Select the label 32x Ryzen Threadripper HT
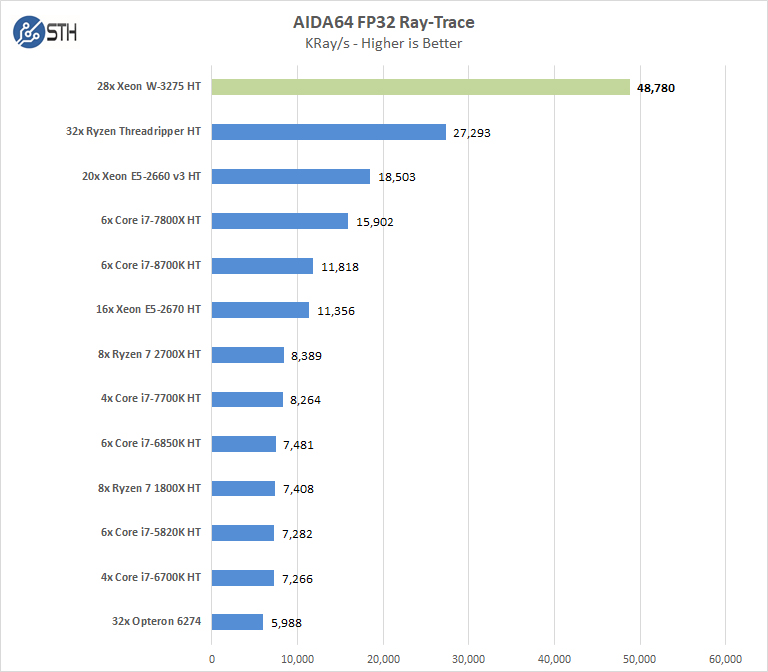 [x=133, y=131]
